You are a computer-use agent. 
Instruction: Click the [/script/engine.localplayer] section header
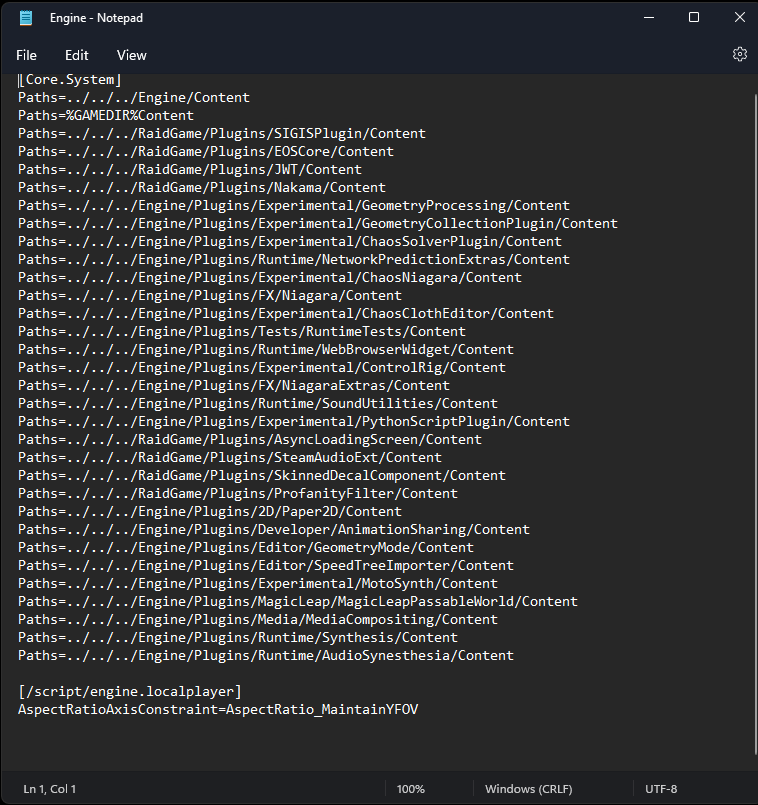point(130,692)
